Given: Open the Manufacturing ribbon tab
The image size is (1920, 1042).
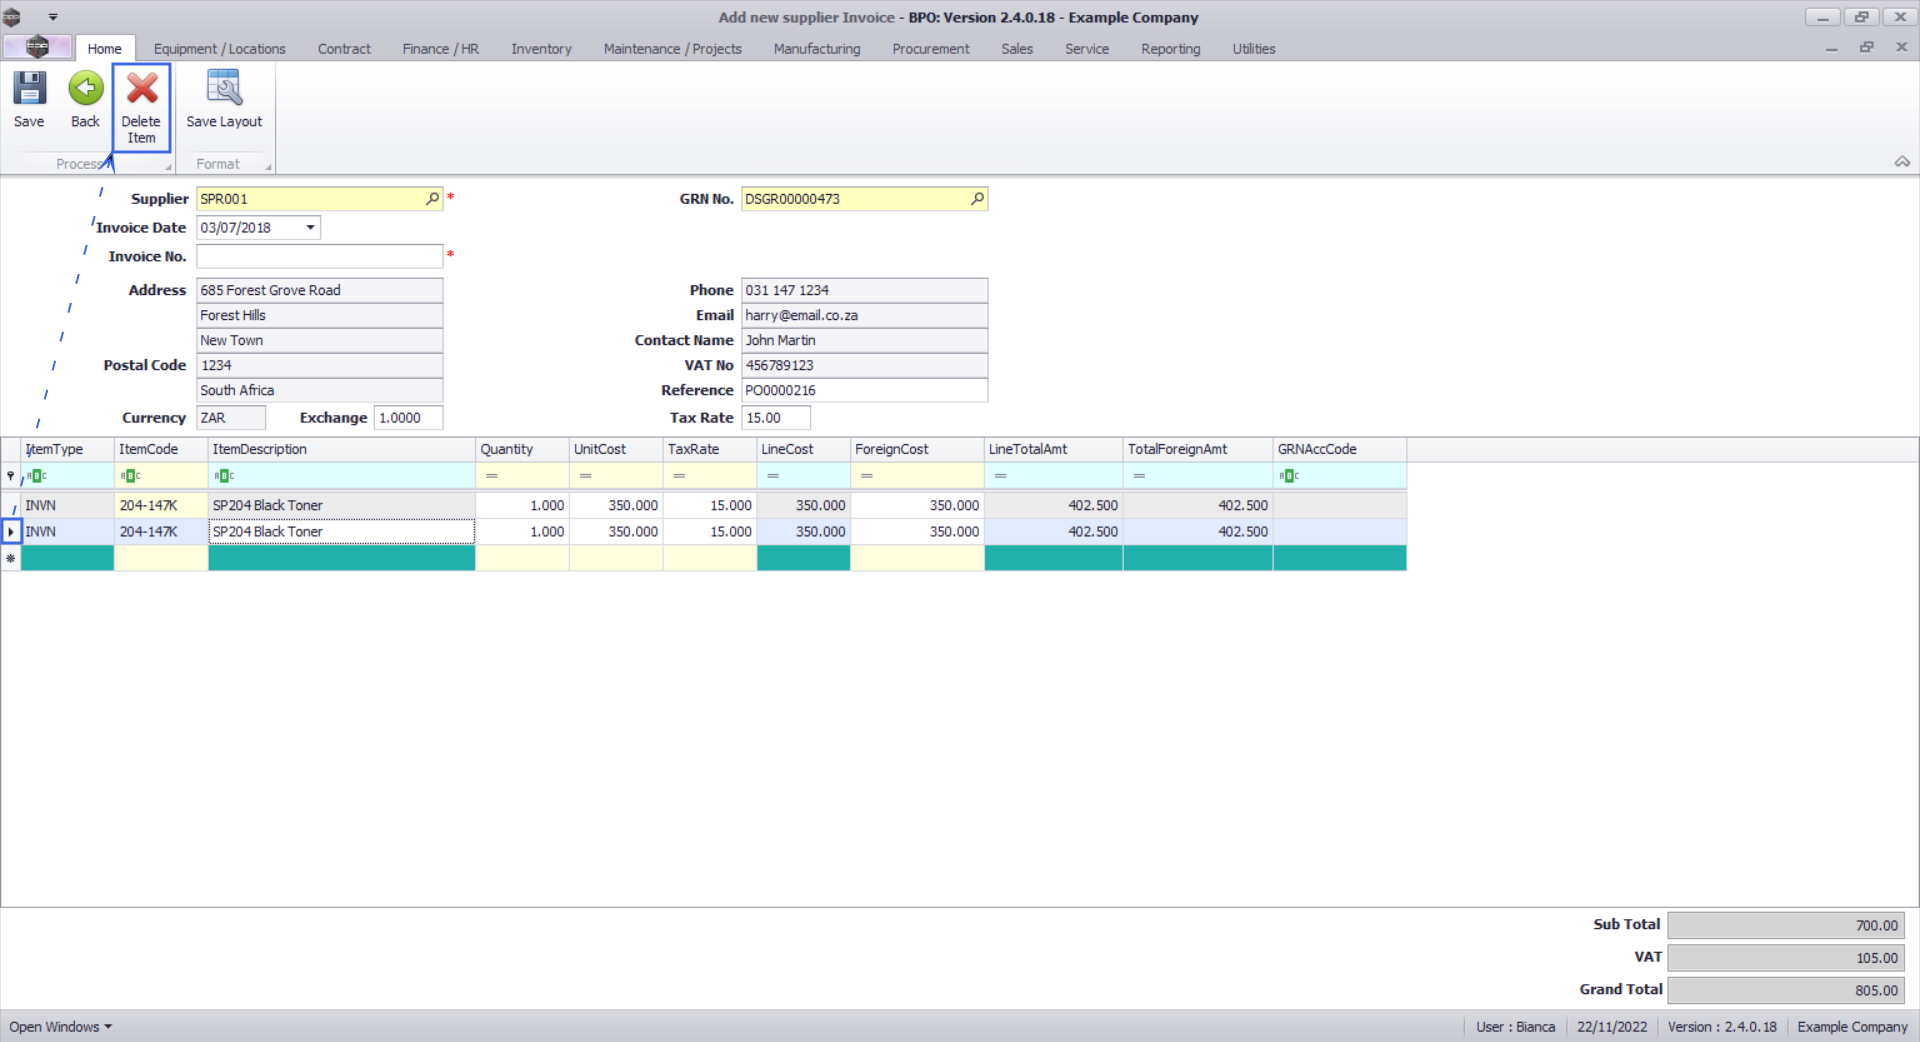Looking at the screenshot, I should coord(817,48).
